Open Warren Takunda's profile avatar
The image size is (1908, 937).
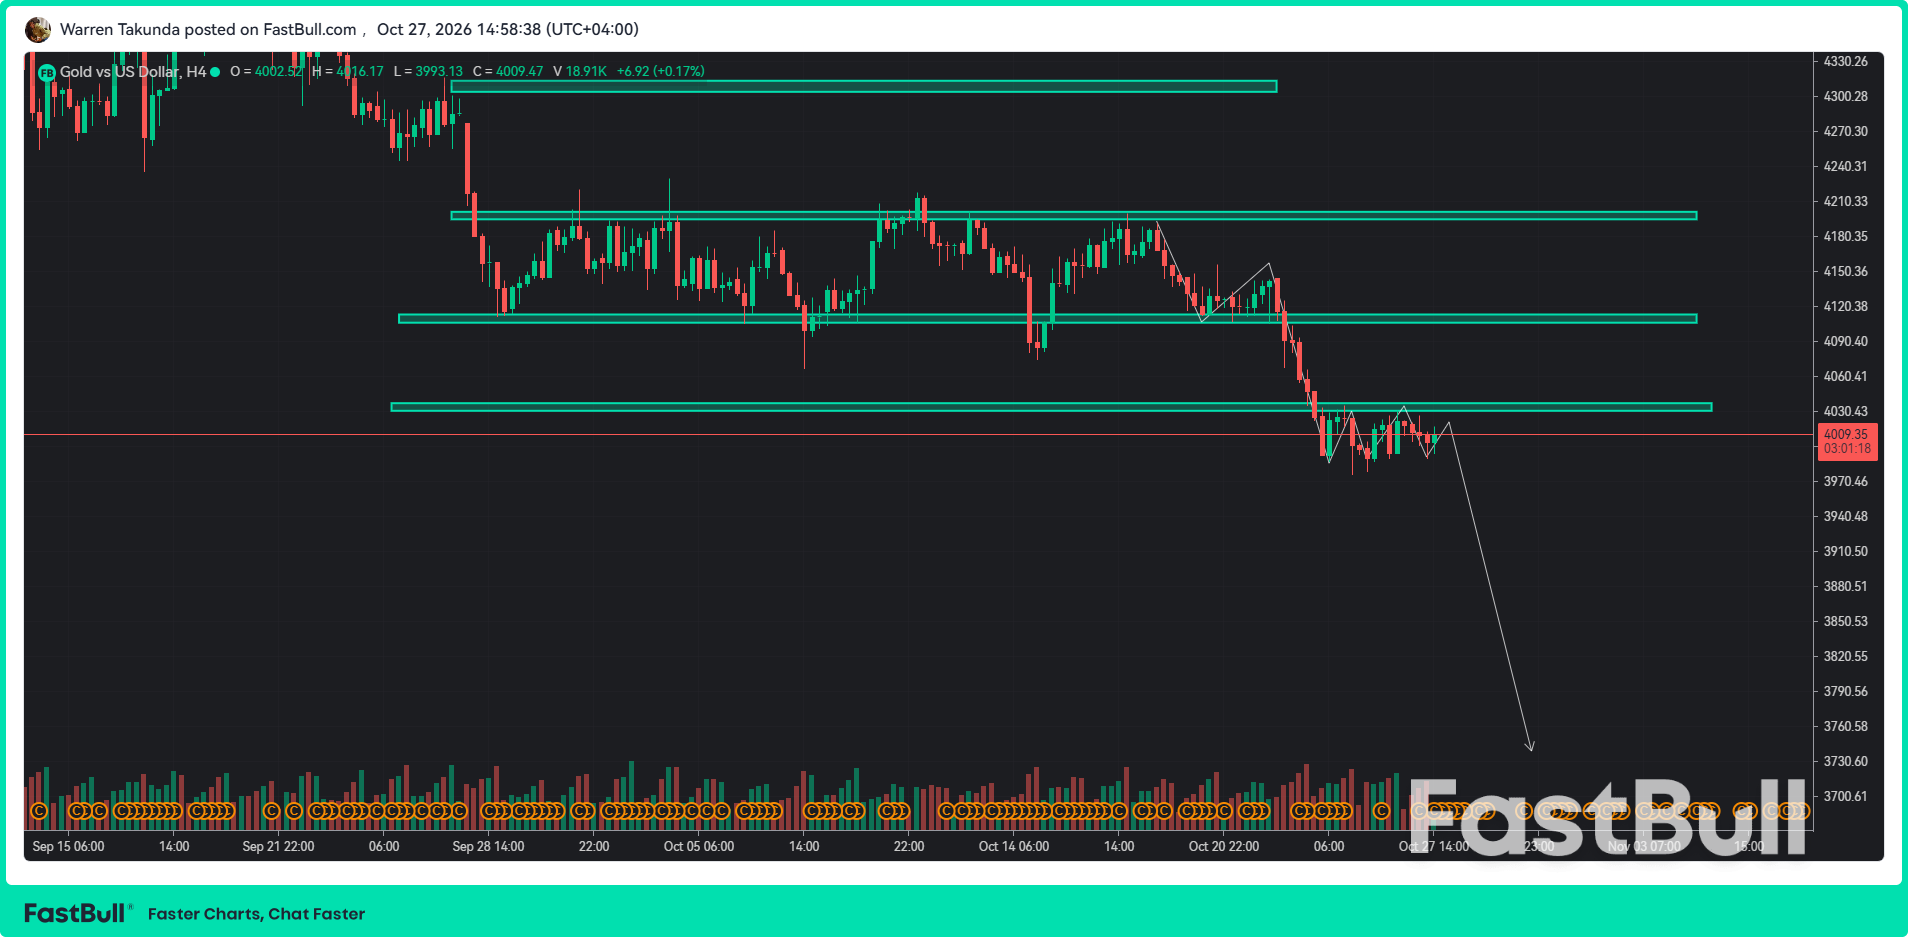click(38, 30)
